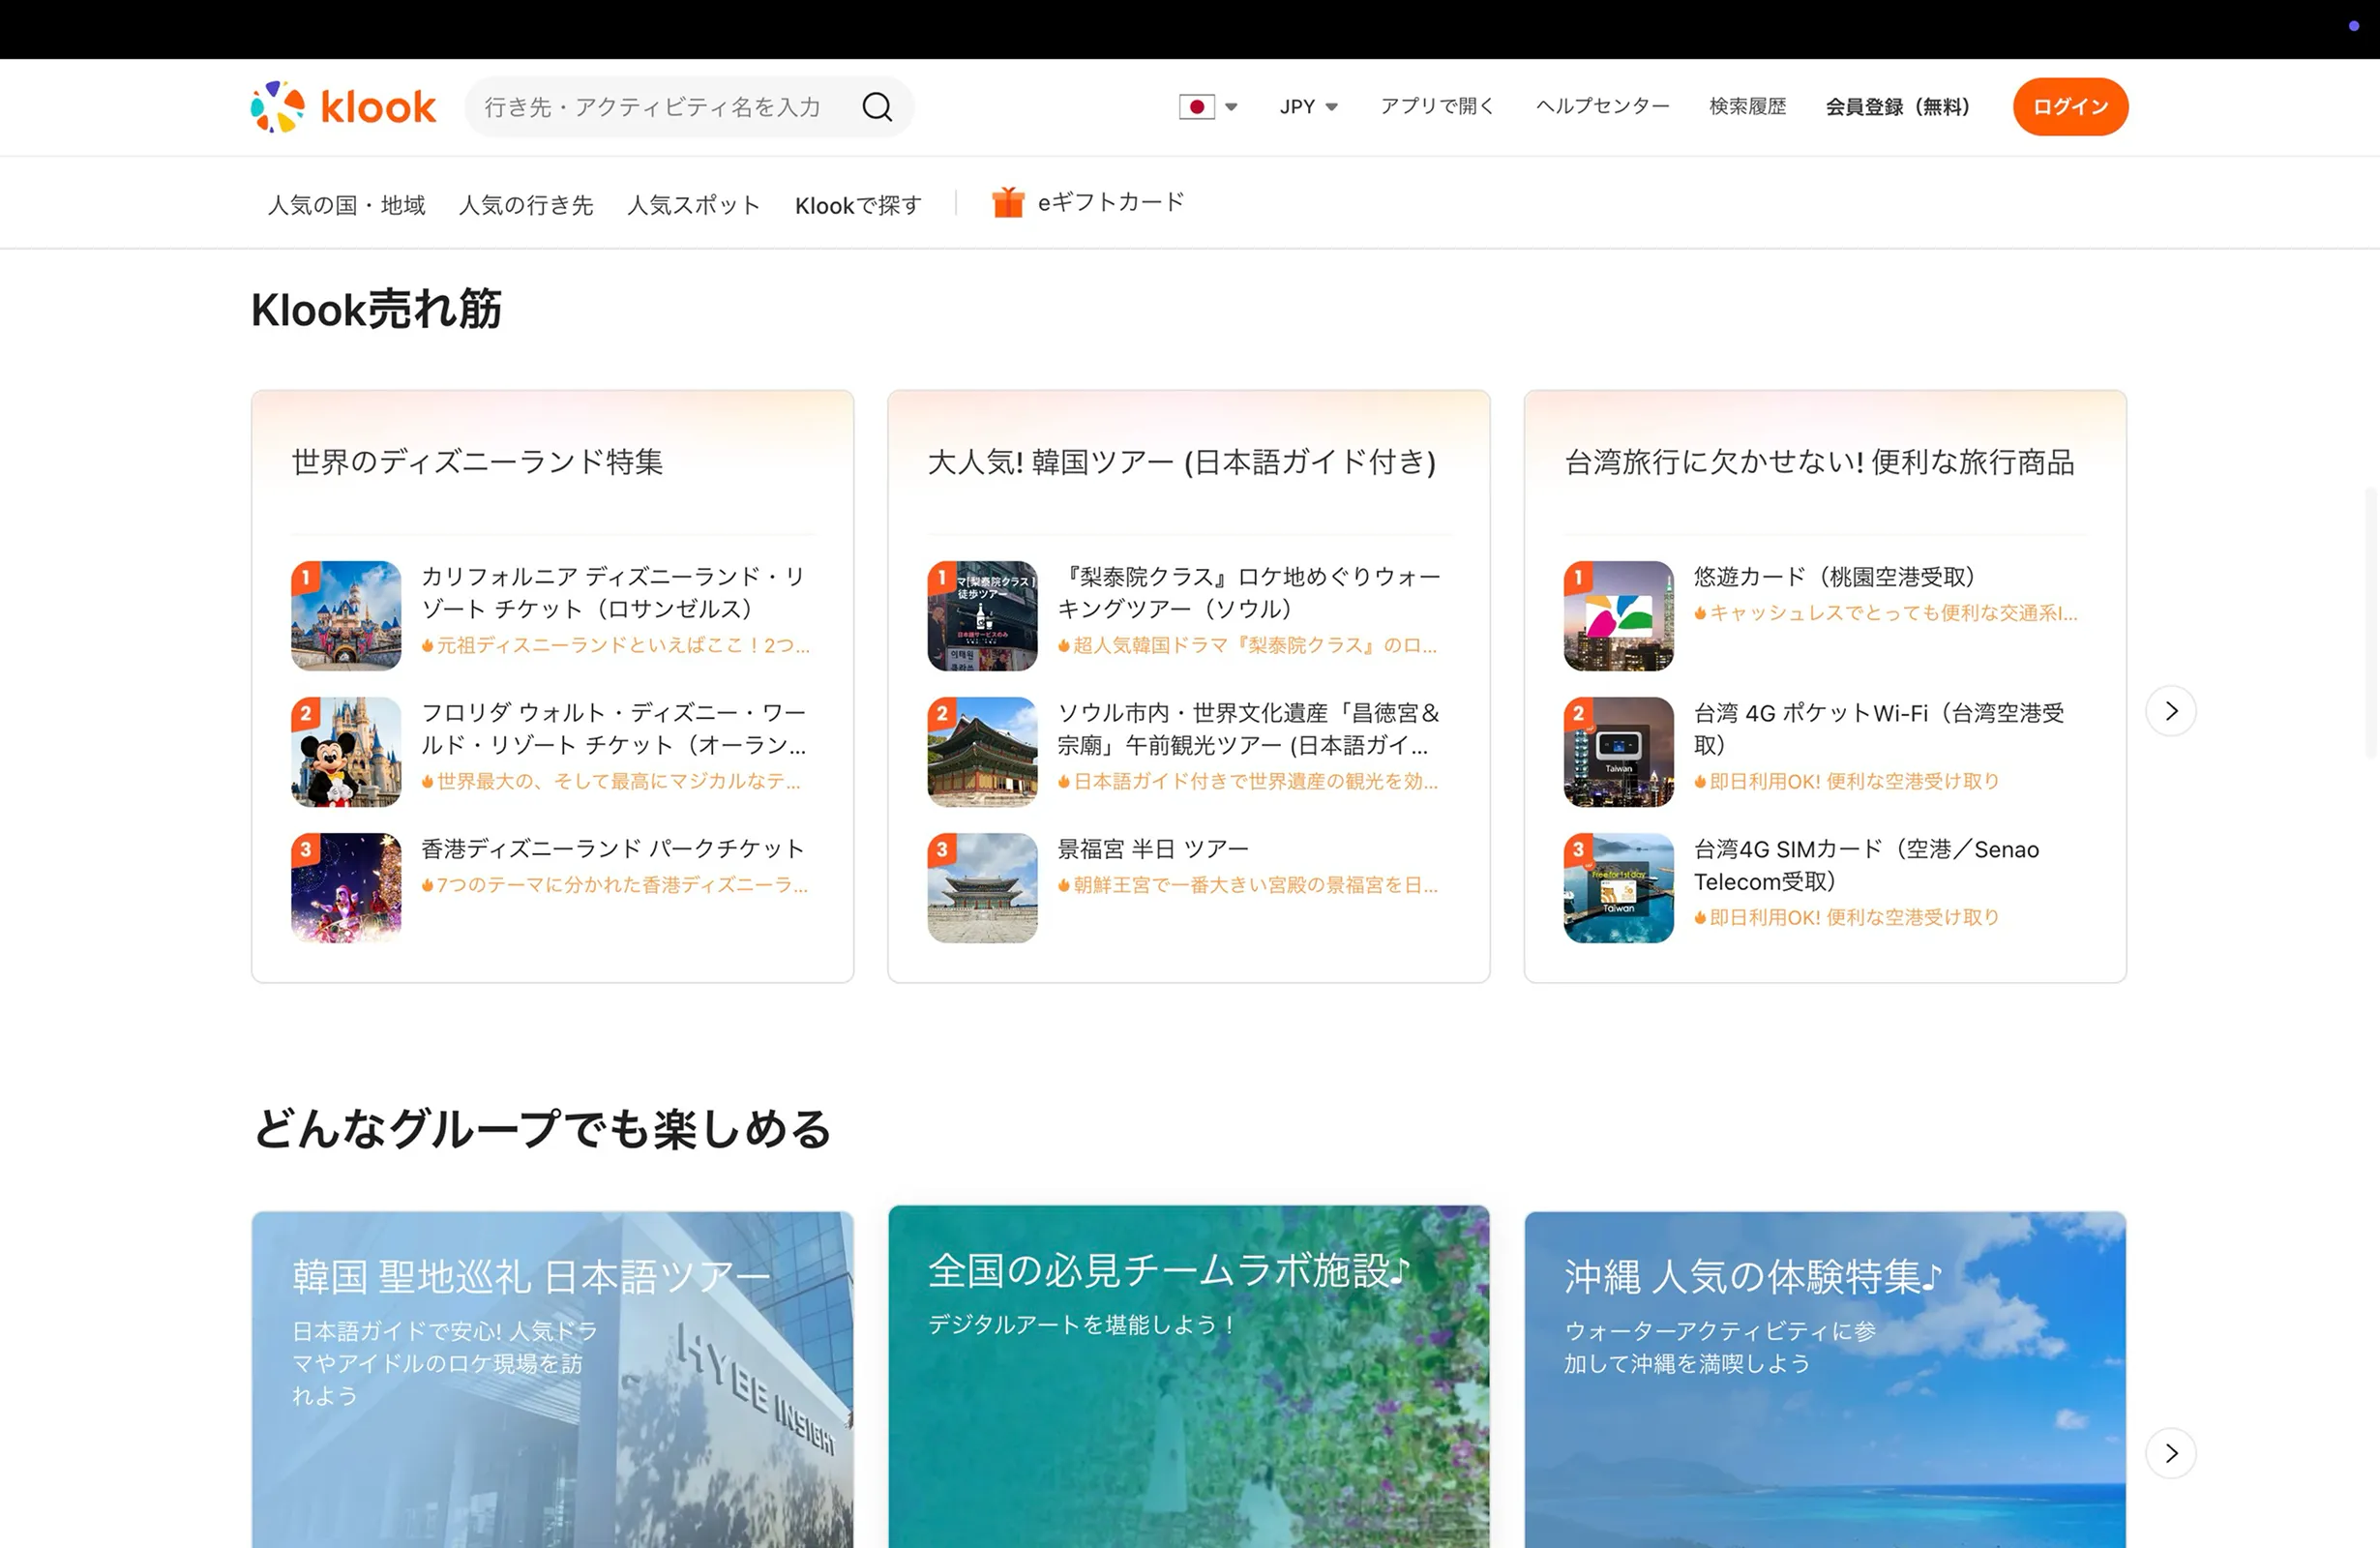Click 即日利用OK! under ポケットWi-Fi
2380x1548 pixels.
1847,782
